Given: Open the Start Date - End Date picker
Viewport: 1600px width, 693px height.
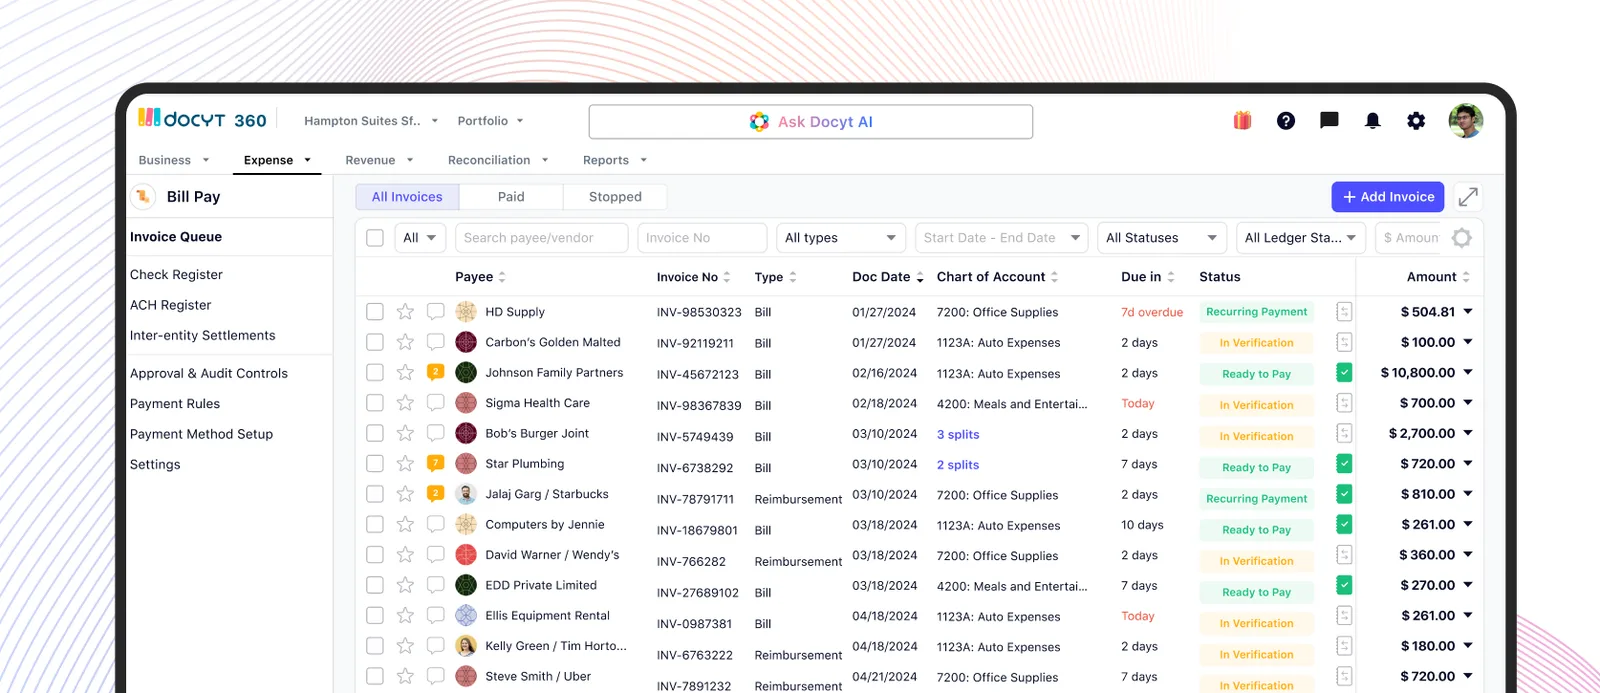Looking at the screenshot, I should tap(1001, 238).
